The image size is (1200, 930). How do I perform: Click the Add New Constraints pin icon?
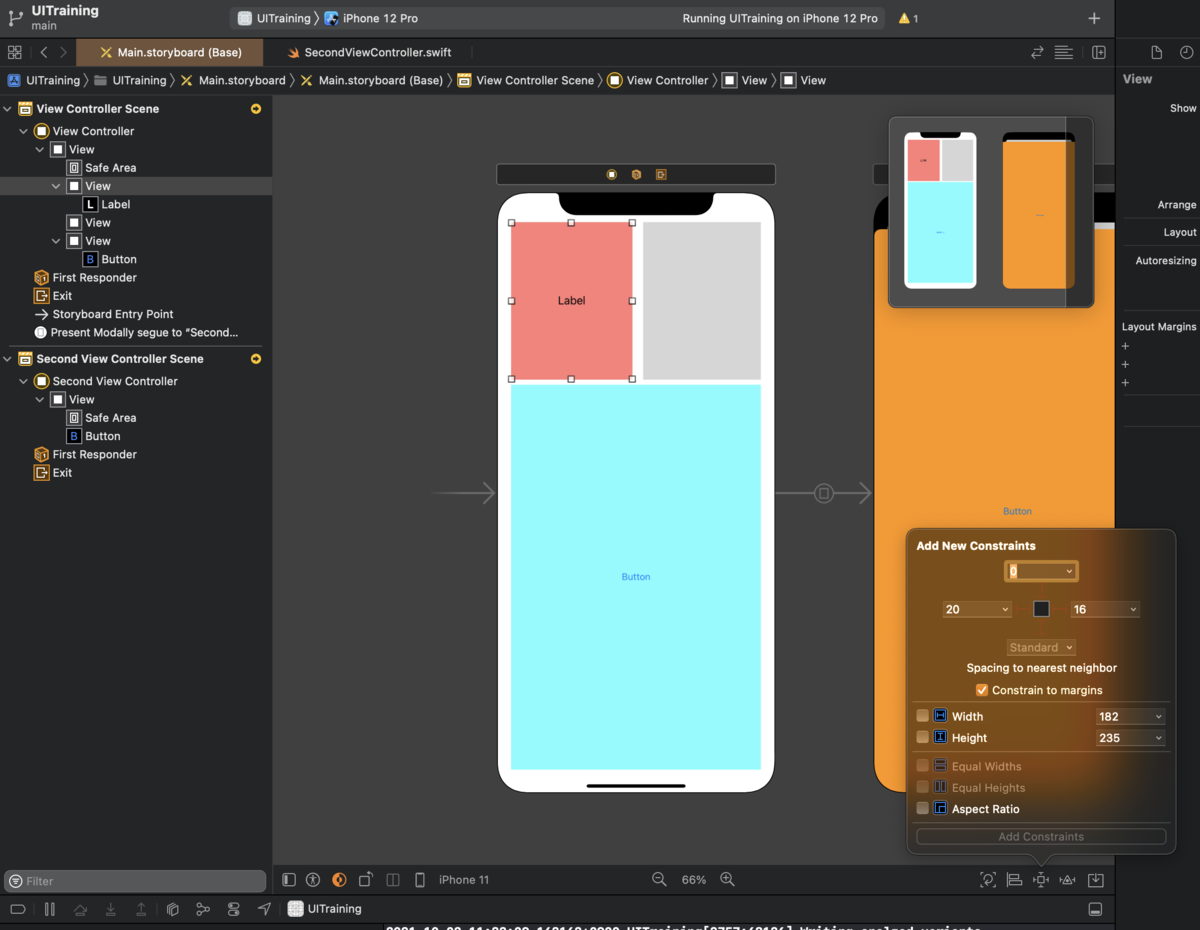coord(1041,880)
